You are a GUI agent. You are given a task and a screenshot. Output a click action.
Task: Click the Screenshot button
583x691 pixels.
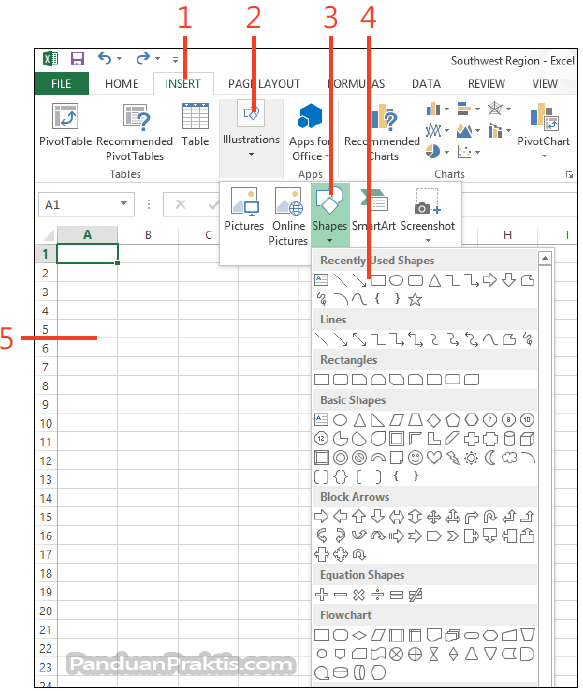tap(427, 215)
